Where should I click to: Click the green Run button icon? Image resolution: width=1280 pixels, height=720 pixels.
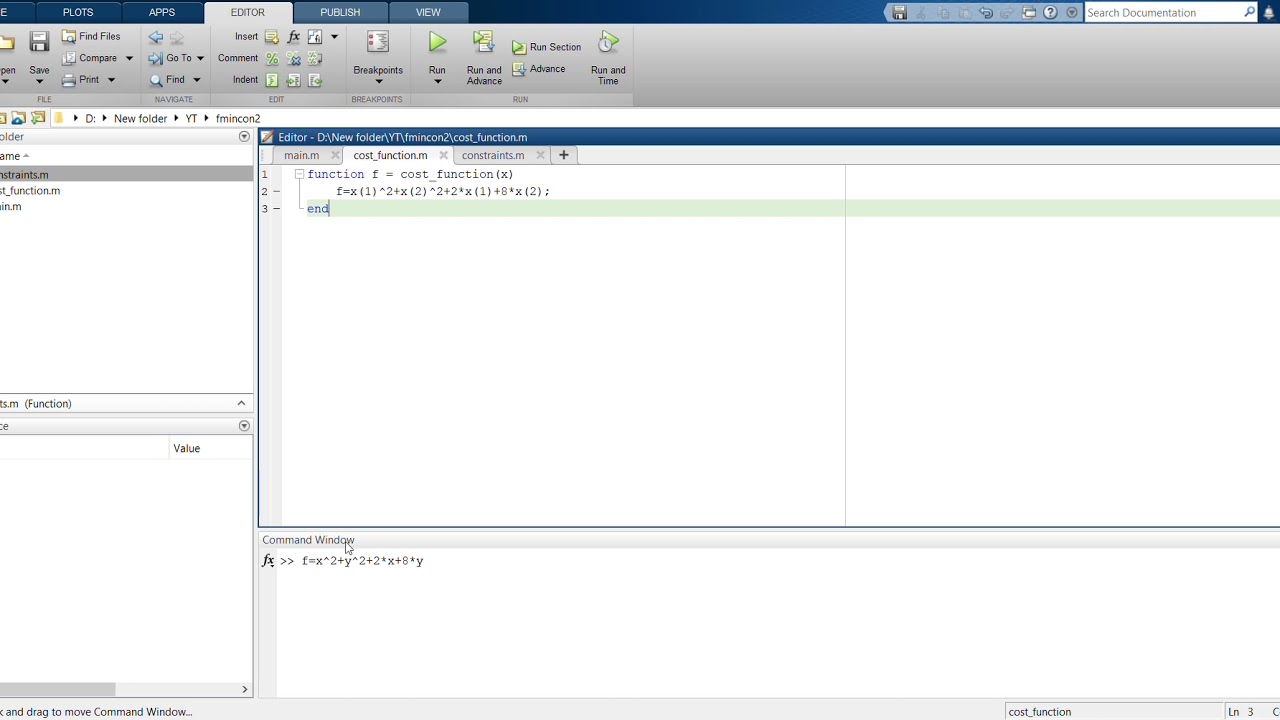pyautogui.click(x=437, y=42)
